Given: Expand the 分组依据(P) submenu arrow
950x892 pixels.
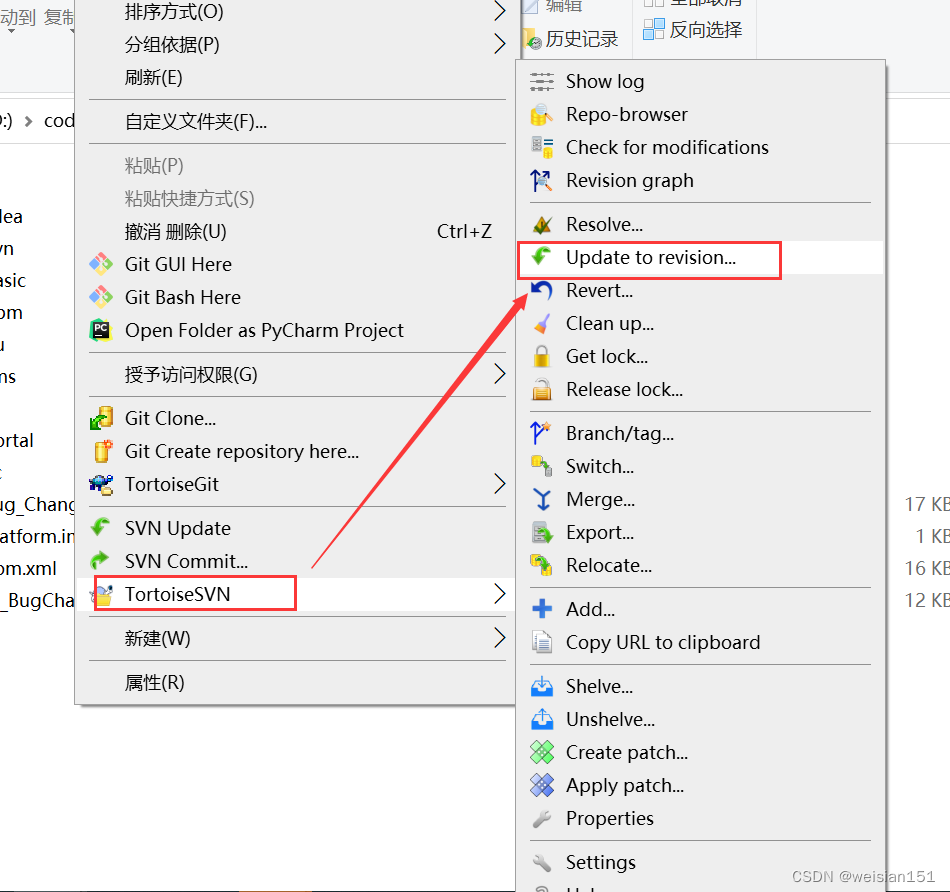Looking at the screenshot, I should (x=499, y=44).
